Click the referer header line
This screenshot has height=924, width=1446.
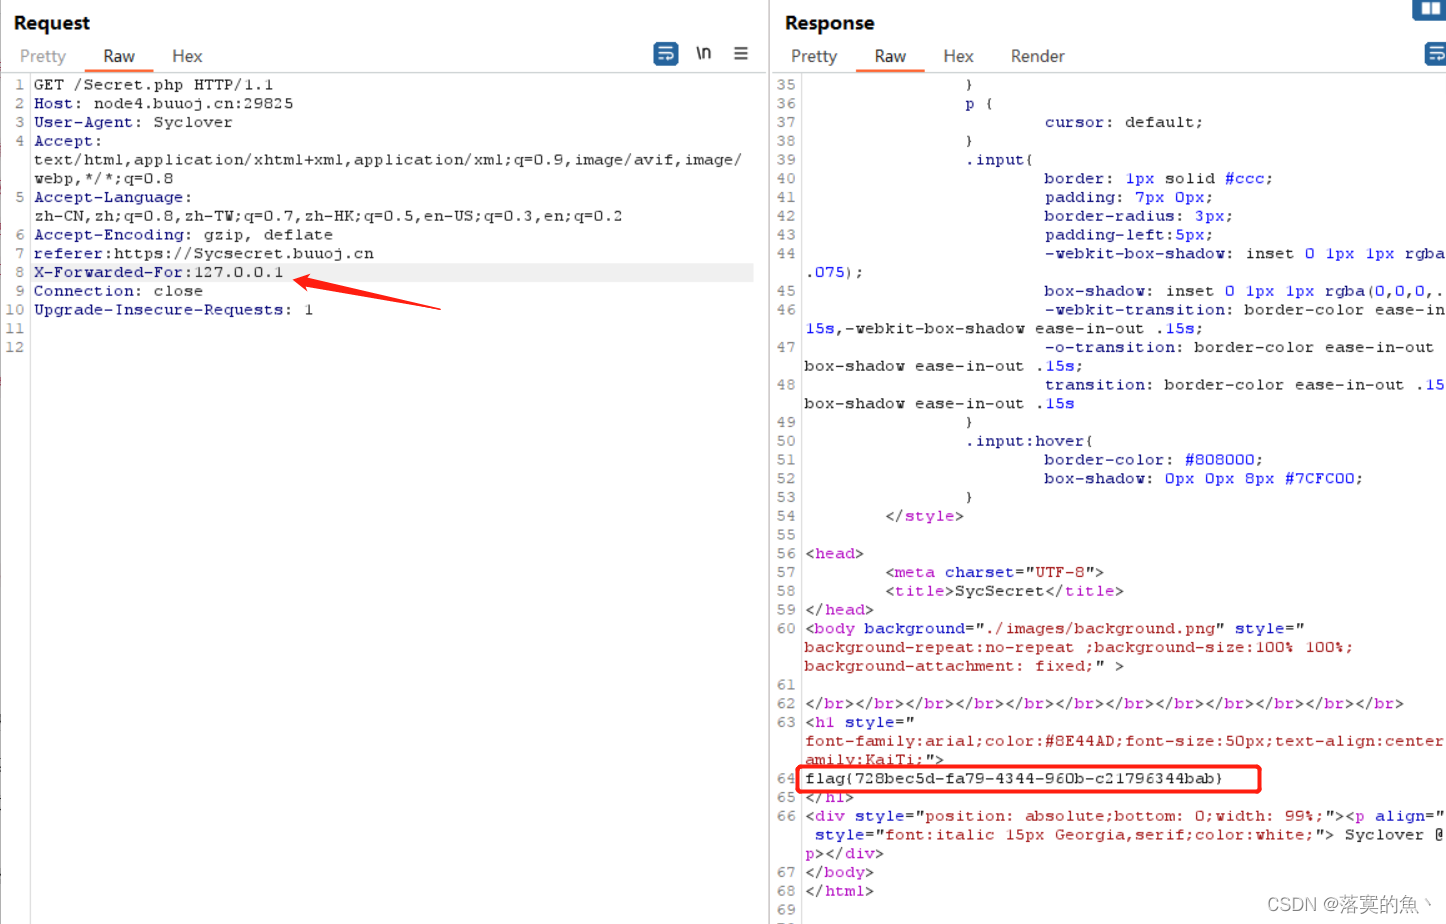(203, 254)
